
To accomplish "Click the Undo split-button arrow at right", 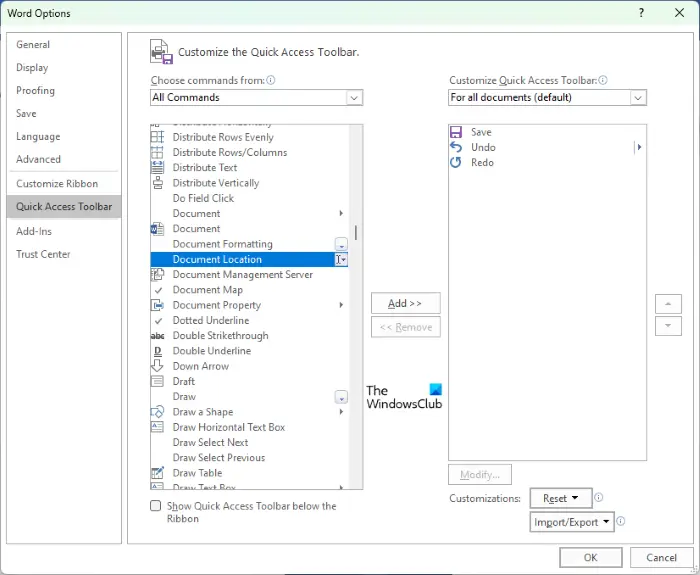I will (x=639, y=147).
